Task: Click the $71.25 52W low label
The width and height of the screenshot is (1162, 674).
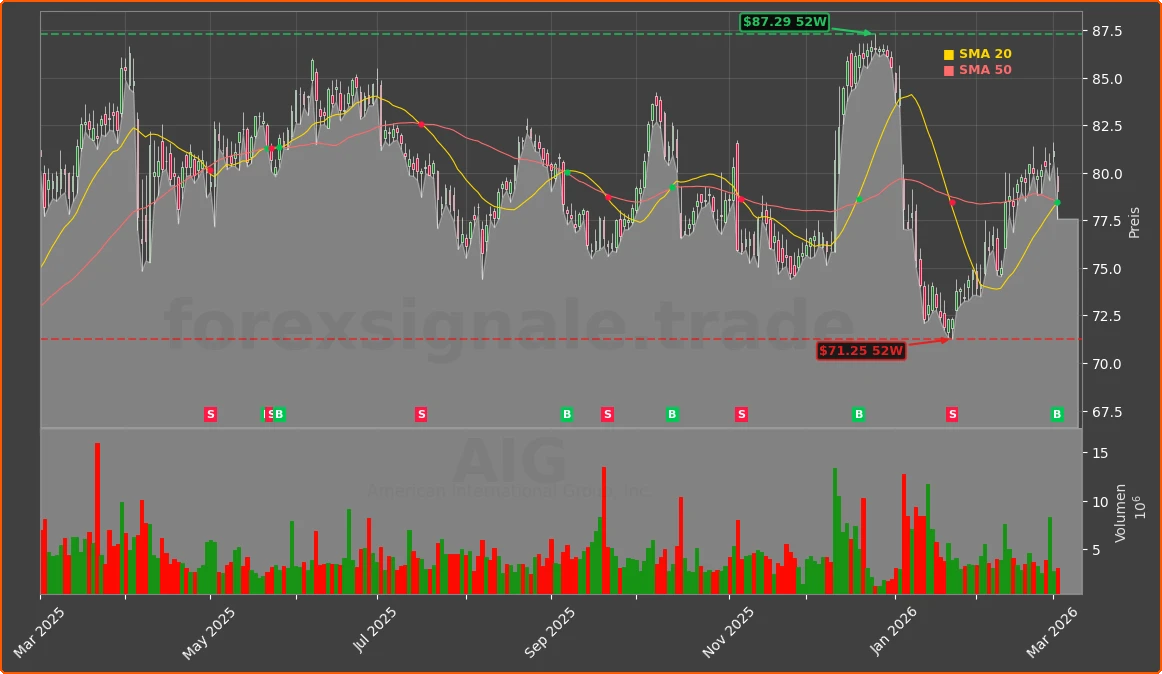Action: [x=861, y=350]
